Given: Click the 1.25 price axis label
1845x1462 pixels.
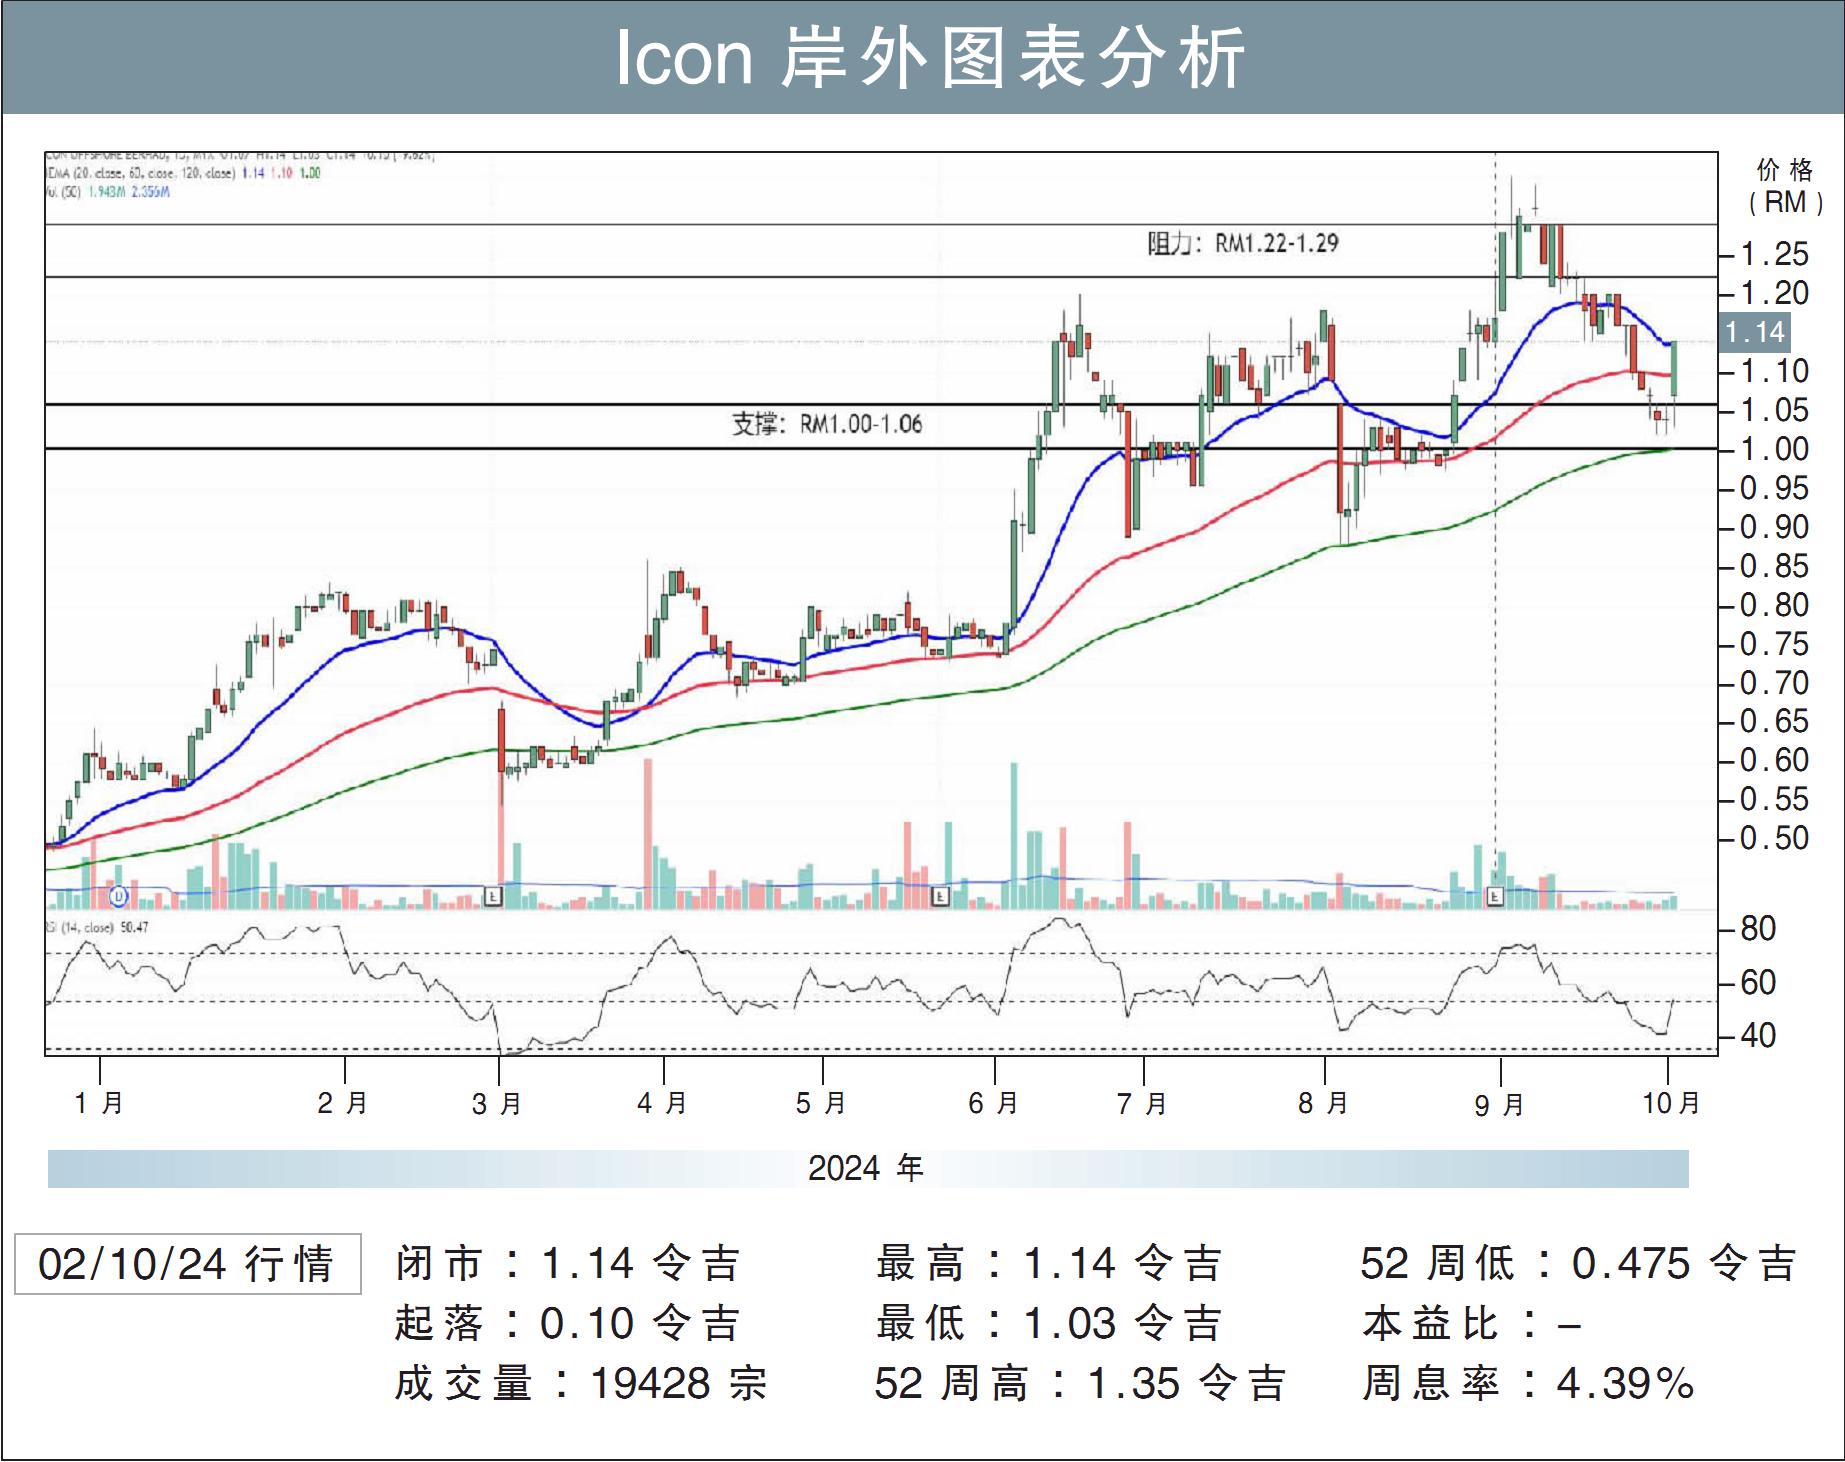Looking at the screenshot, I should (x=1774, y=254).
